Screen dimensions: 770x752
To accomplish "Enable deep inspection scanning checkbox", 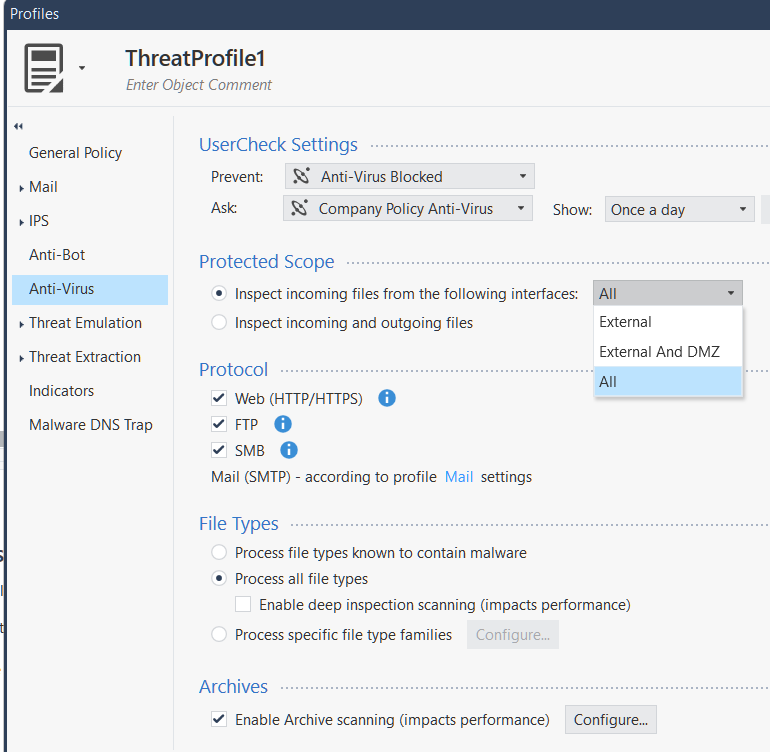I will click(x=243, y=604).
